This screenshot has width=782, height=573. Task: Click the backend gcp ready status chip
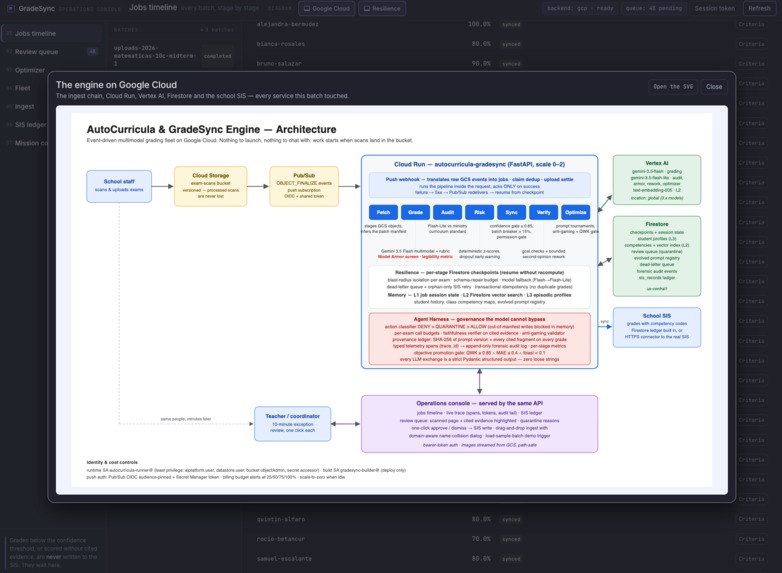pos(580,8)
